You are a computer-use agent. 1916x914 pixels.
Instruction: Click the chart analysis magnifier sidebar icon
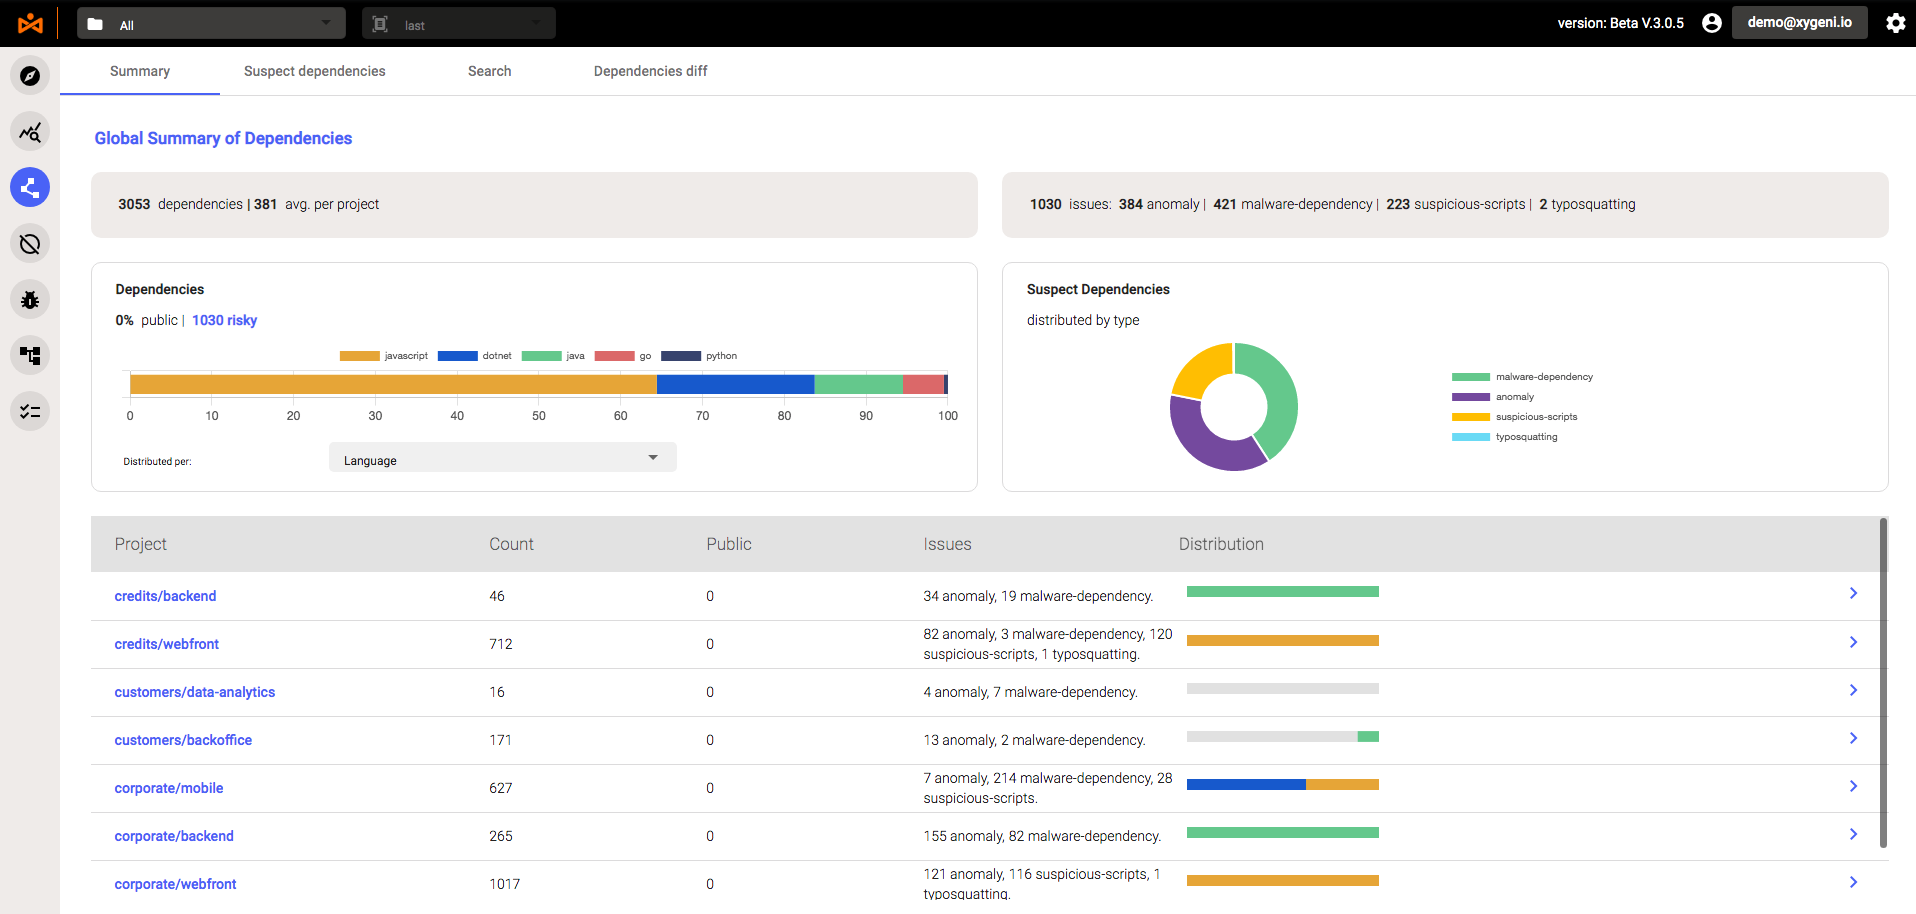tap(30, 132)
